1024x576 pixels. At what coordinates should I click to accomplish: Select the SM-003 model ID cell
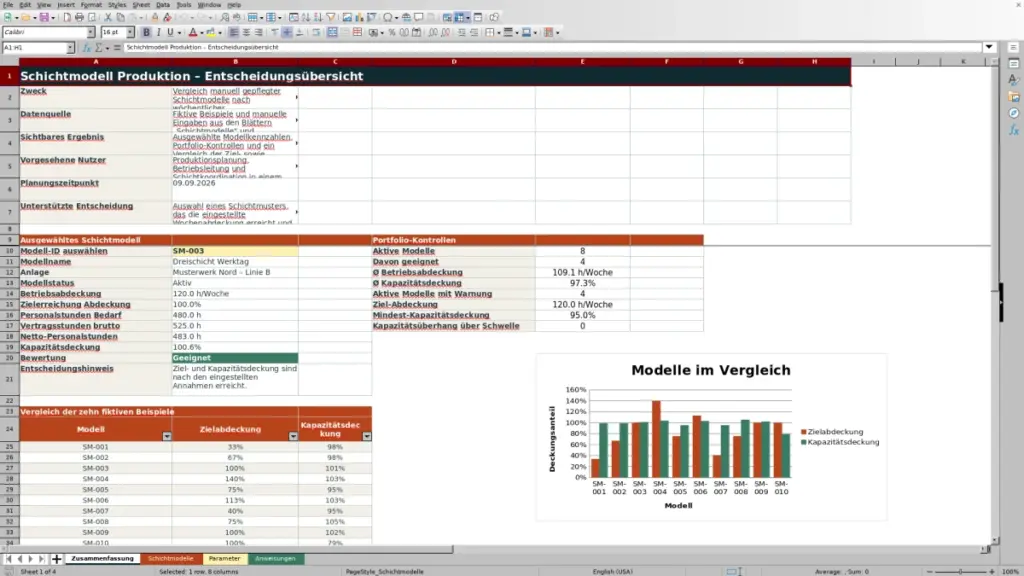click(x=235, y=251)
